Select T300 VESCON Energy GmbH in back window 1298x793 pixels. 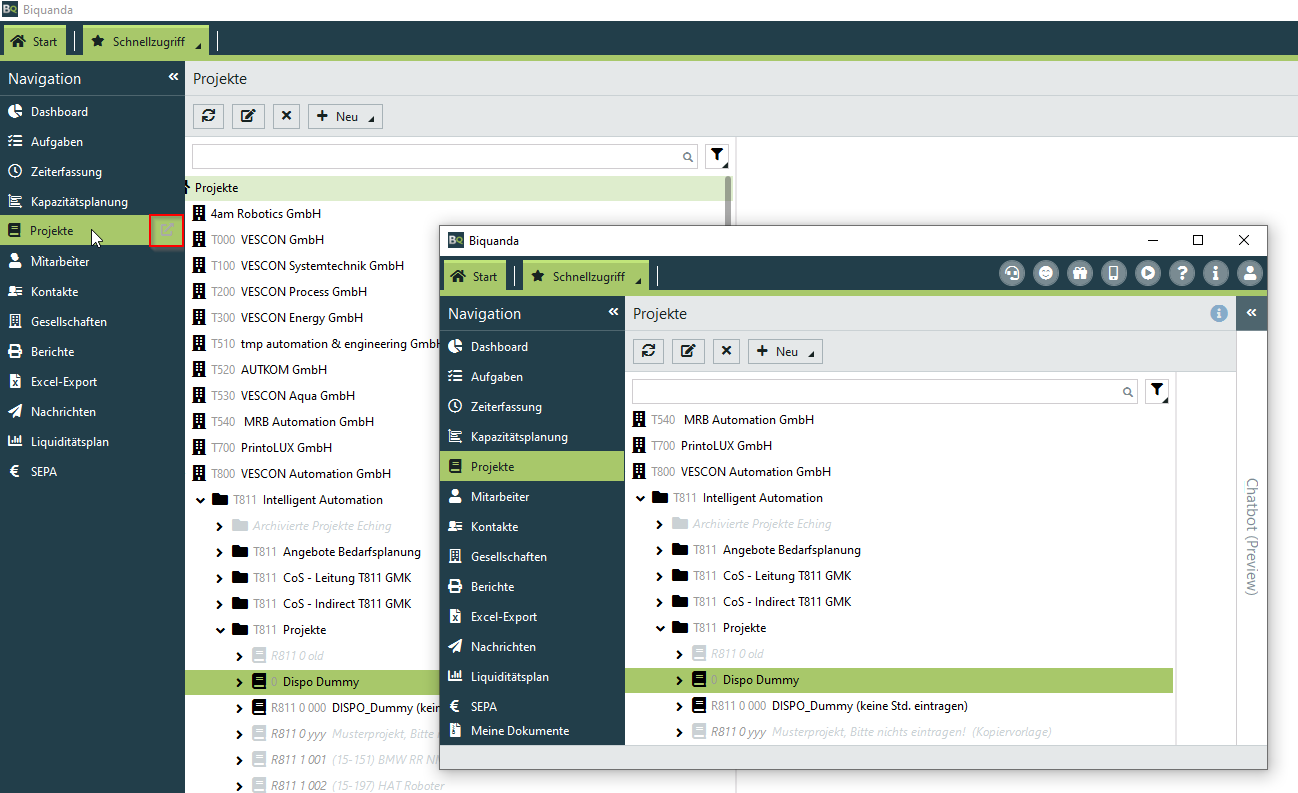287,318
